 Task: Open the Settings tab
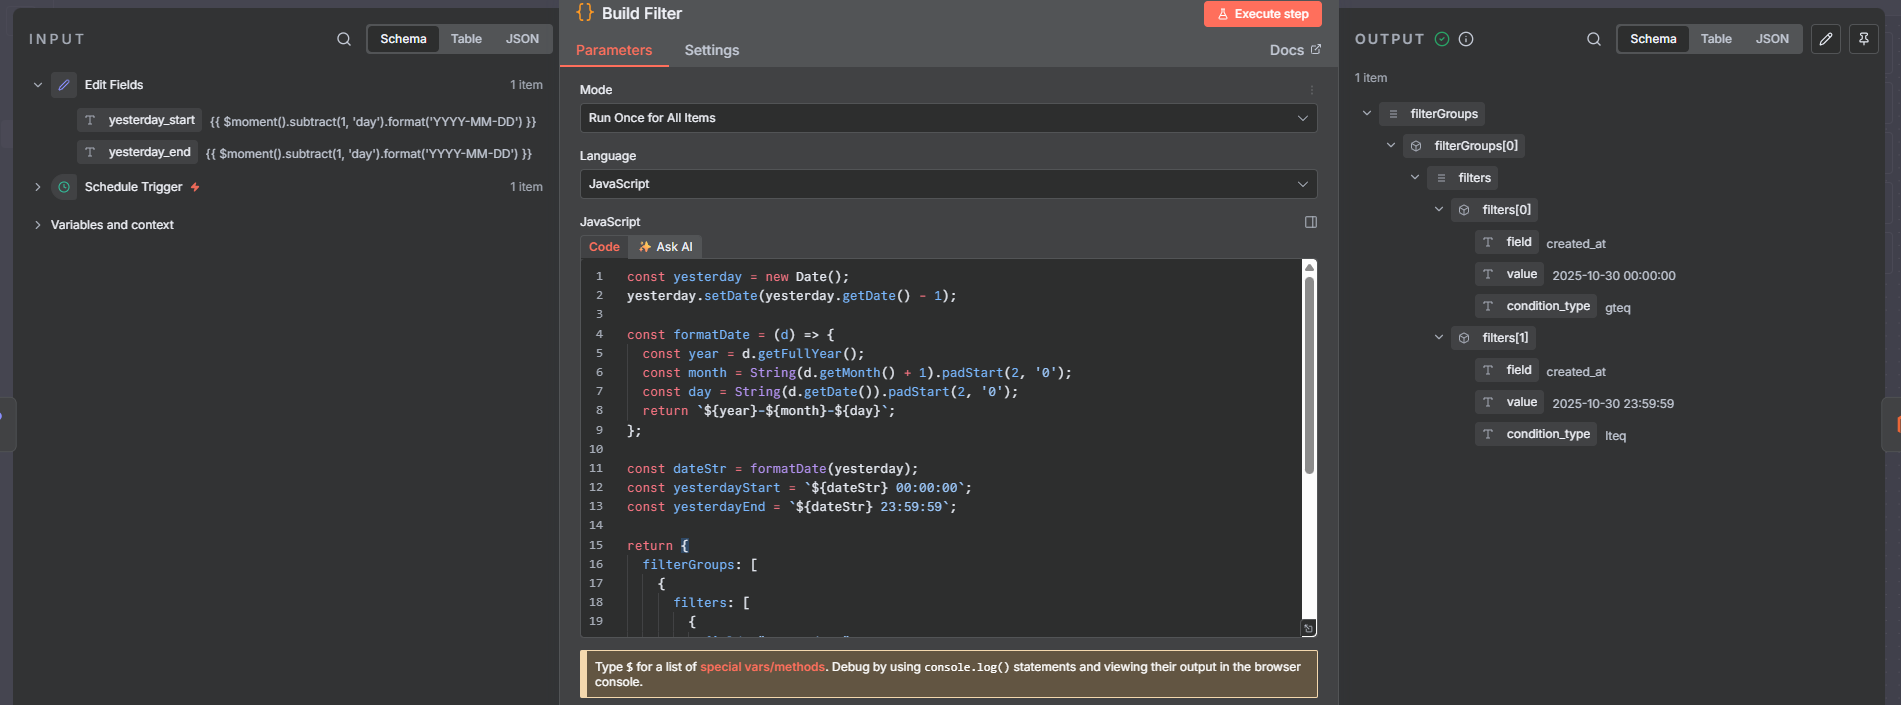712,50
